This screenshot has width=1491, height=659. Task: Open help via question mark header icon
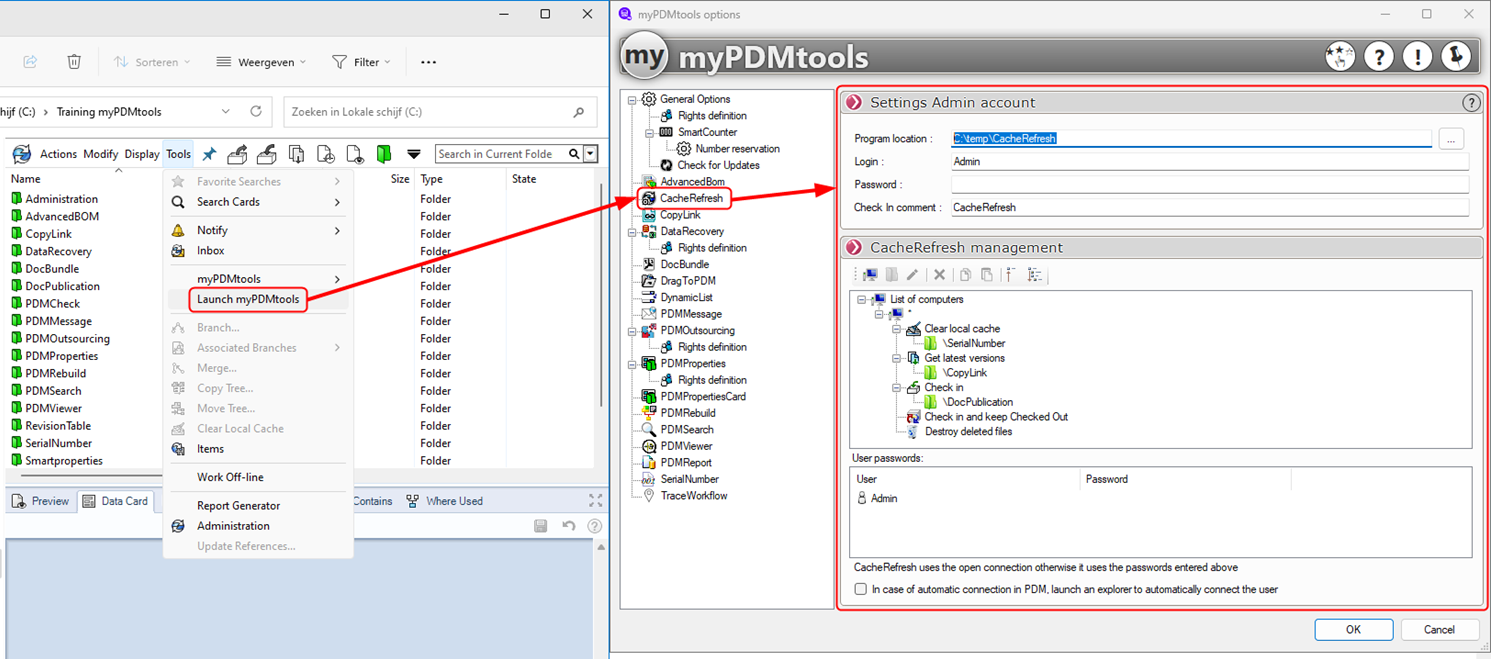(x=1379, y=57)
